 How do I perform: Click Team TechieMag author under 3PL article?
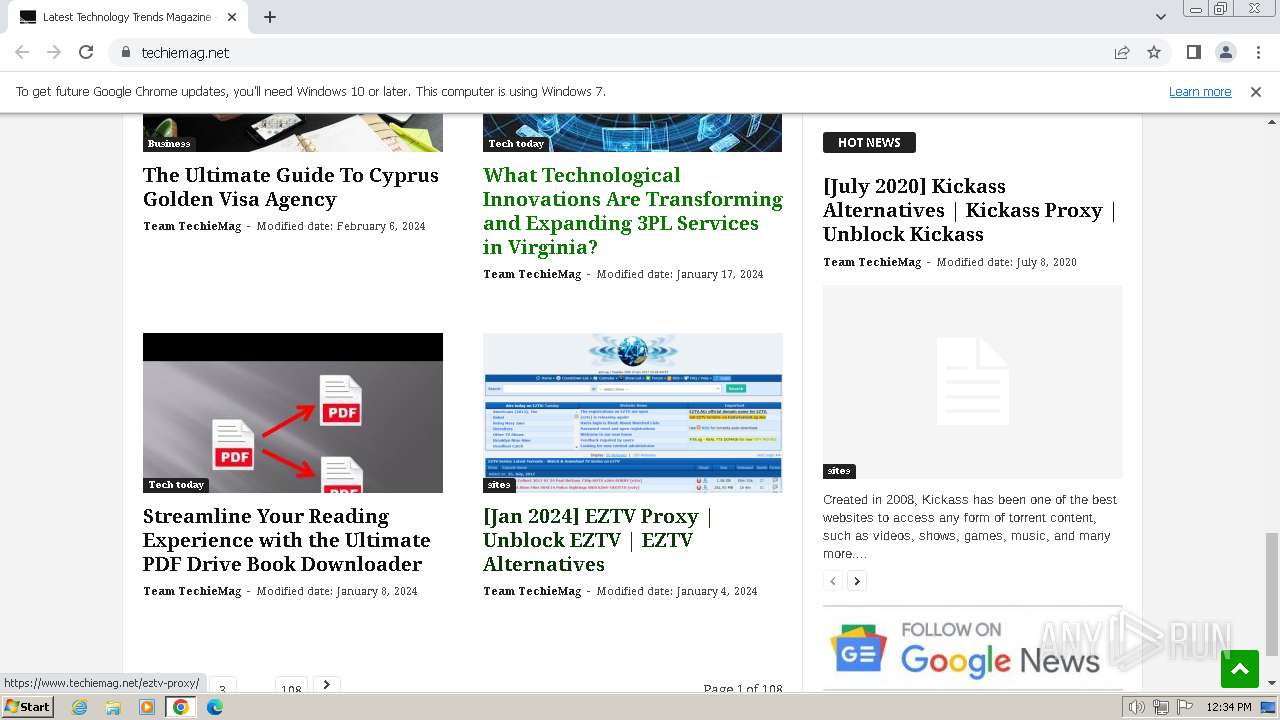532,274
